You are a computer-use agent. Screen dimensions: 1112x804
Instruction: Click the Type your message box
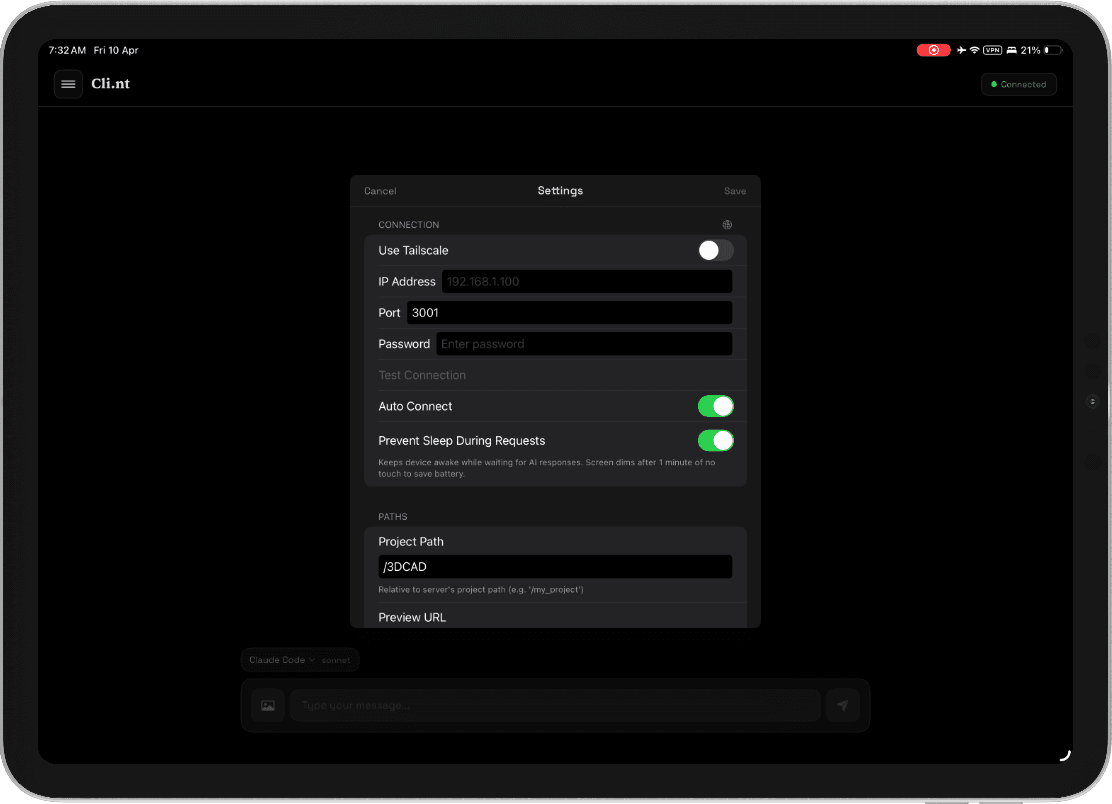(555, 705)
